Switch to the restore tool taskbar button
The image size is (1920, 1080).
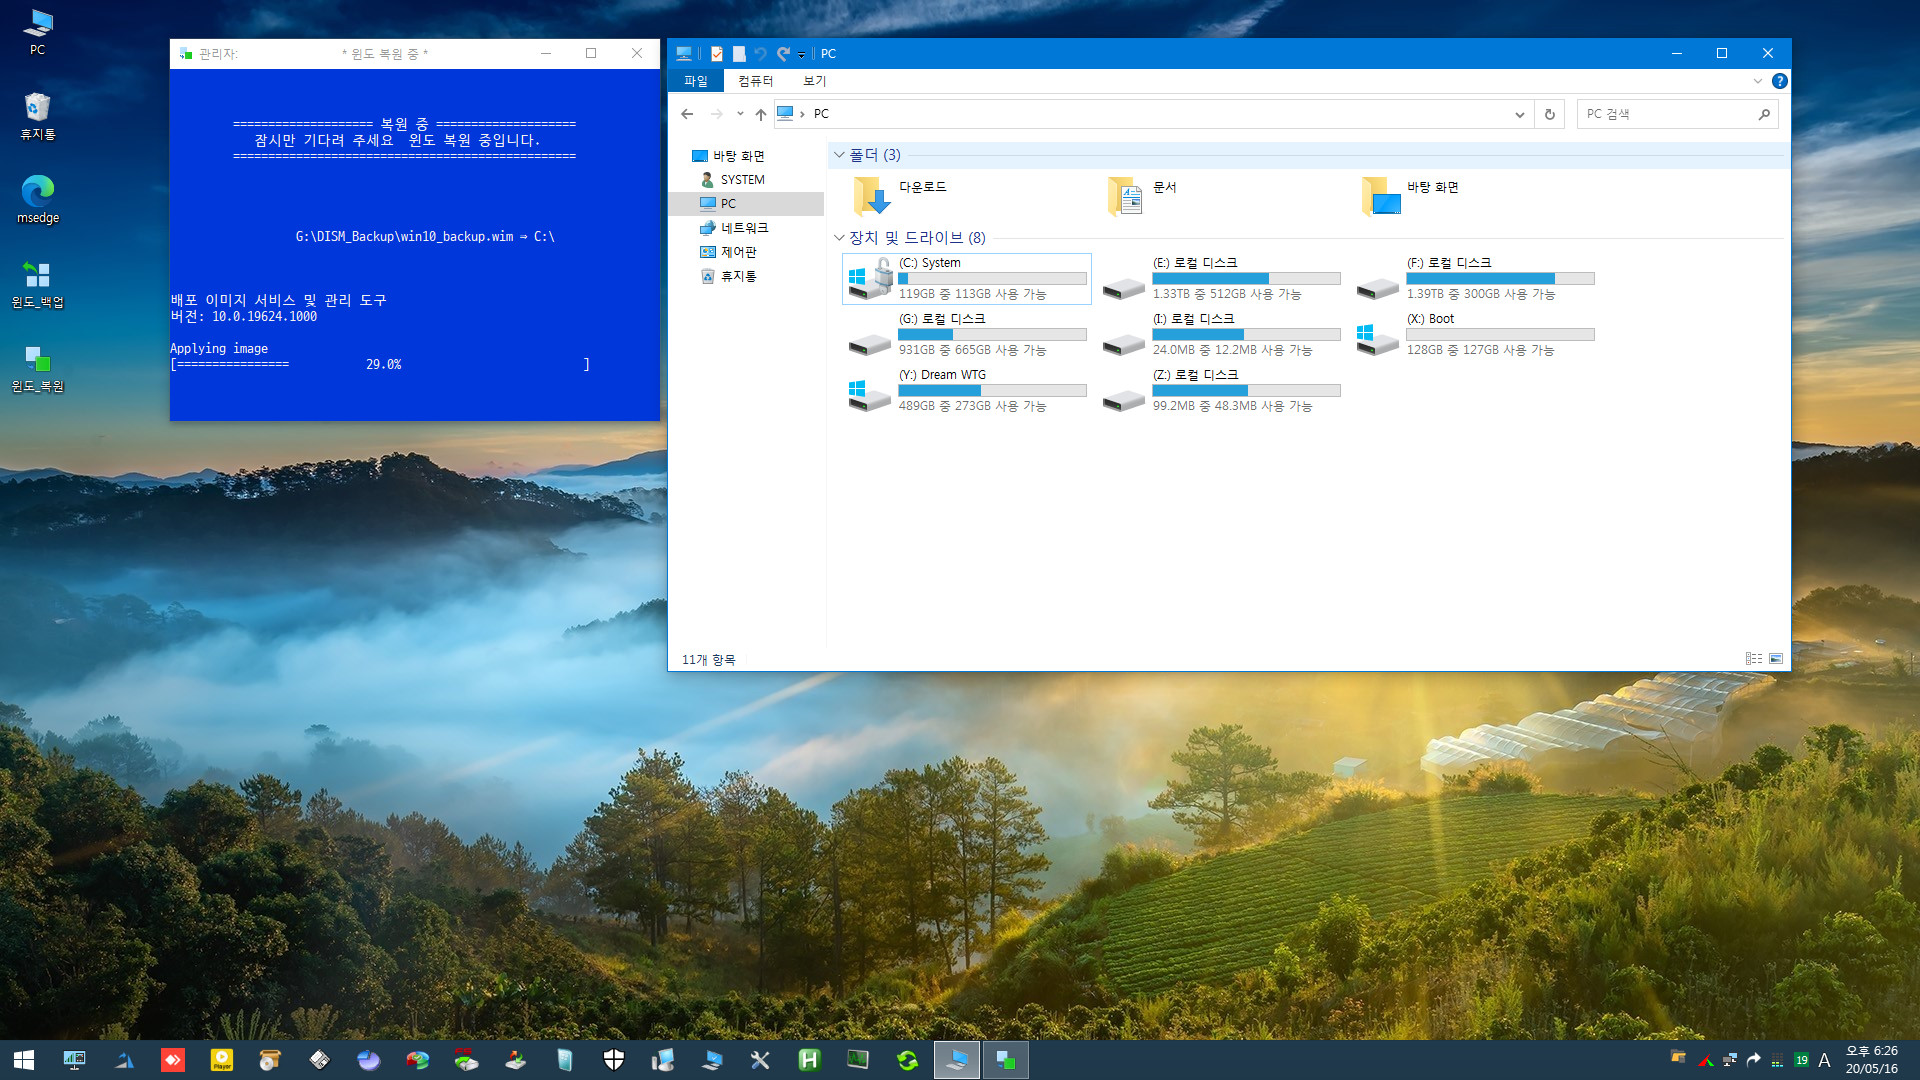[x=1006, y=1060]
